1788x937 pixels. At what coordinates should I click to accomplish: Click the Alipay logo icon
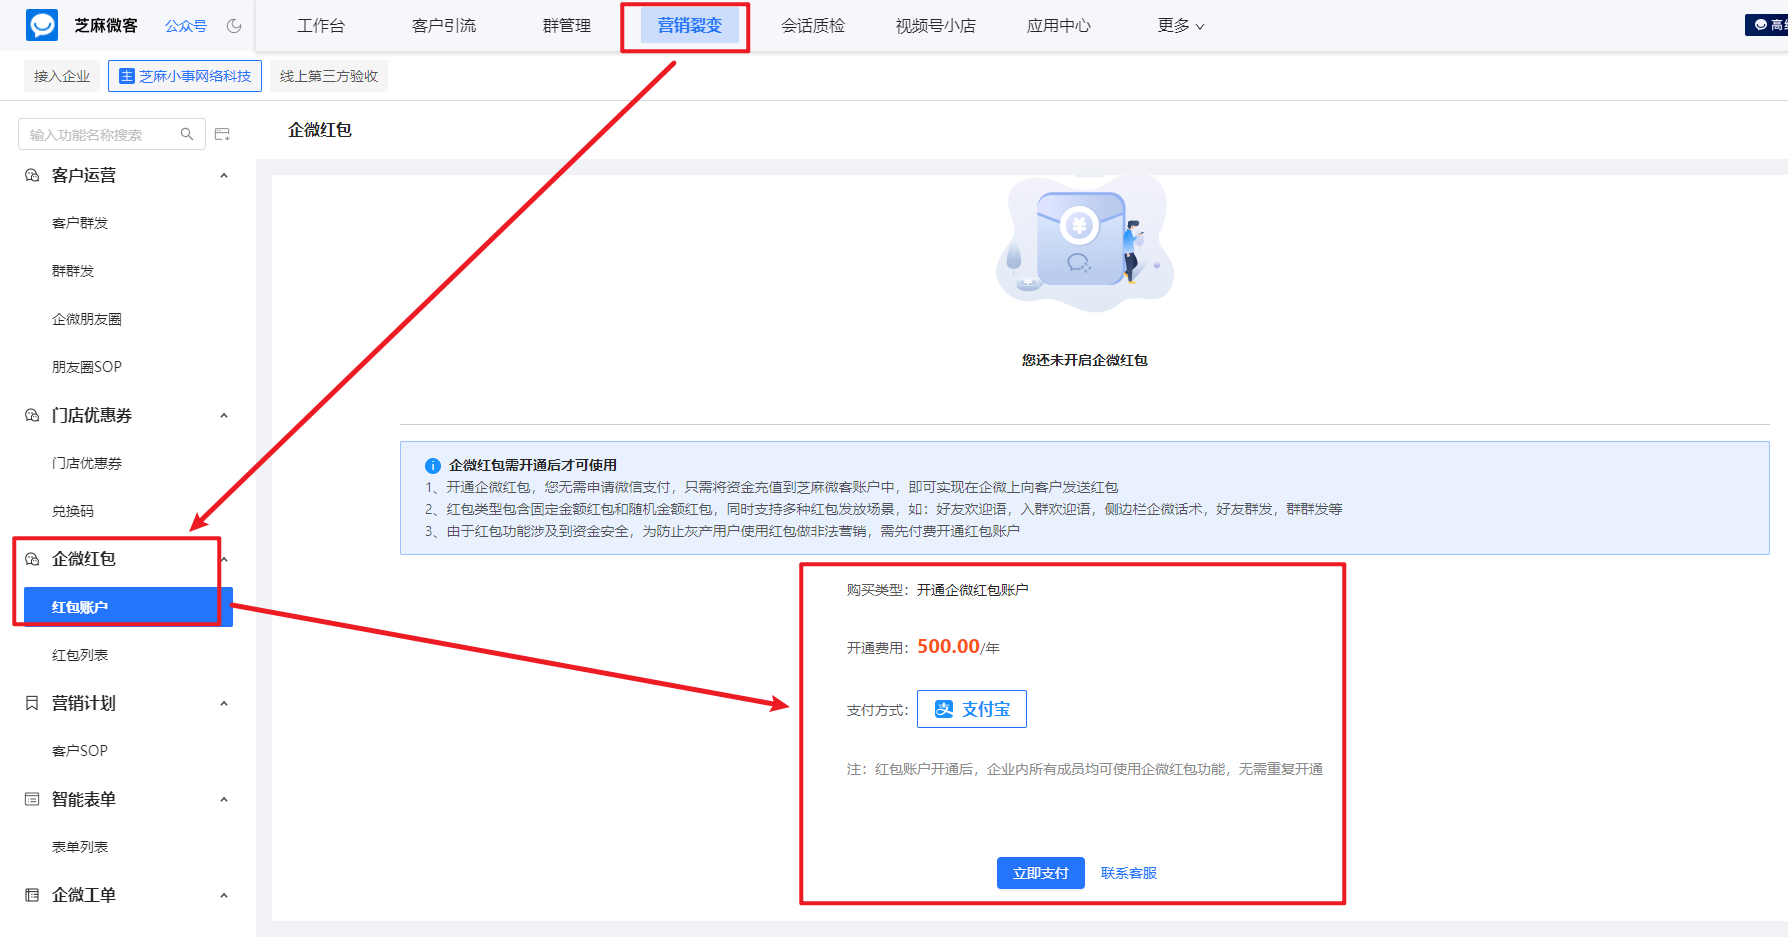(944, 709)
